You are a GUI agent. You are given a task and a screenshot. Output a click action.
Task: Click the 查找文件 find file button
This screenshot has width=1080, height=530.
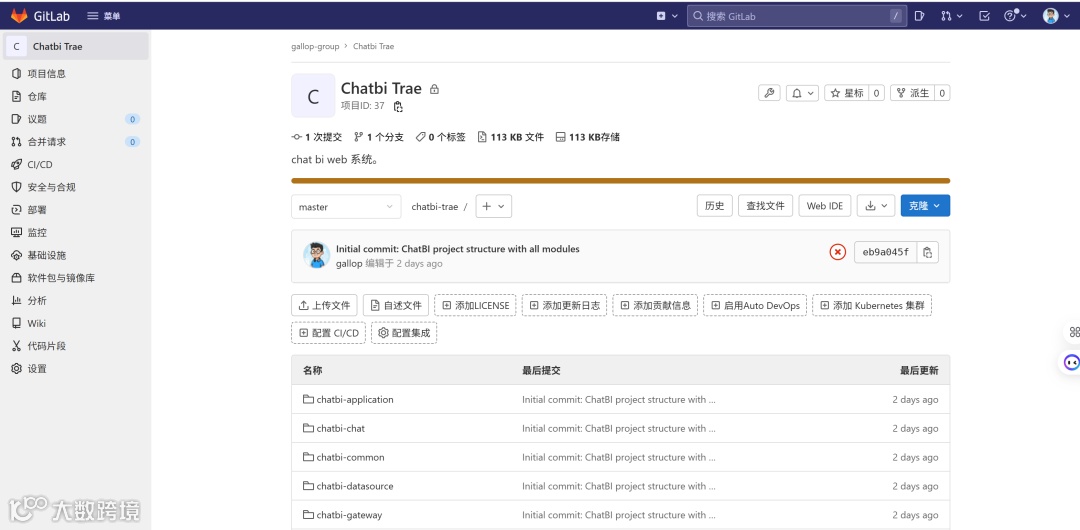(x=765, y=205)
